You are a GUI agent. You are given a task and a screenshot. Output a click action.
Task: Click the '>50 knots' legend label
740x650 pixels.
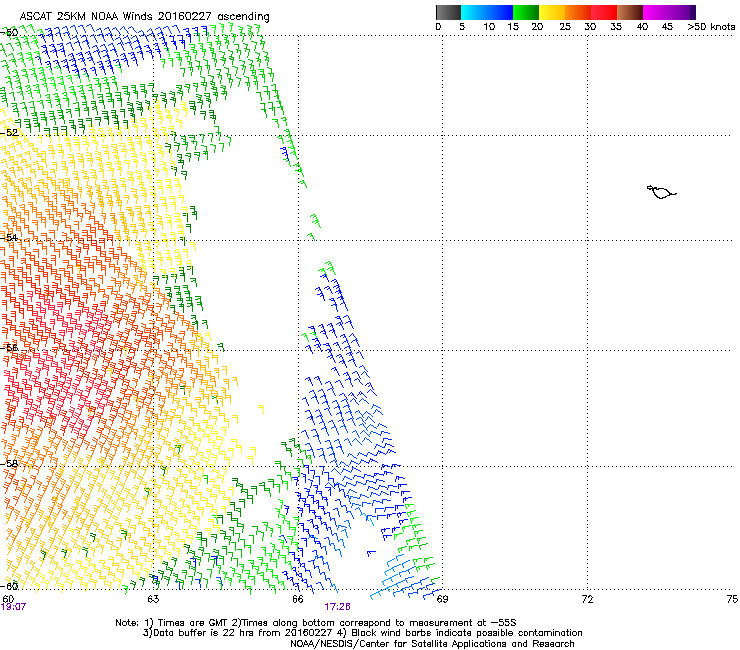coord(711,27)
